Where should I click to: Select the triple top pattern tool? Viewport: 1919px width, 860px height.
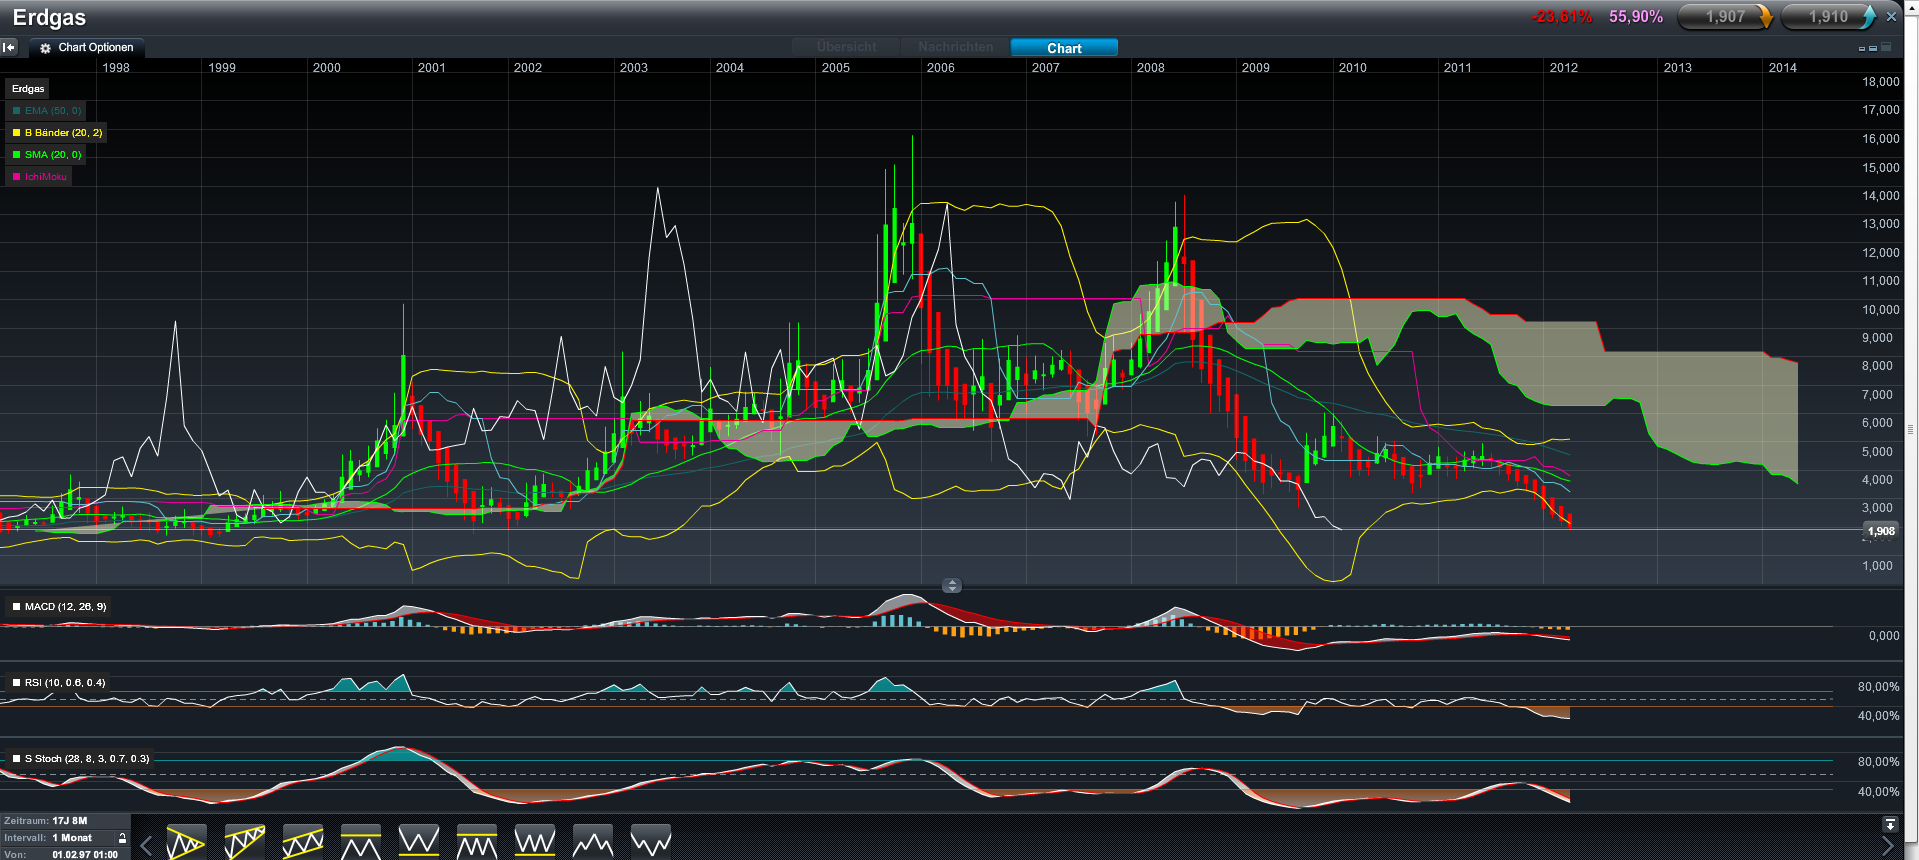pos(477,842)
